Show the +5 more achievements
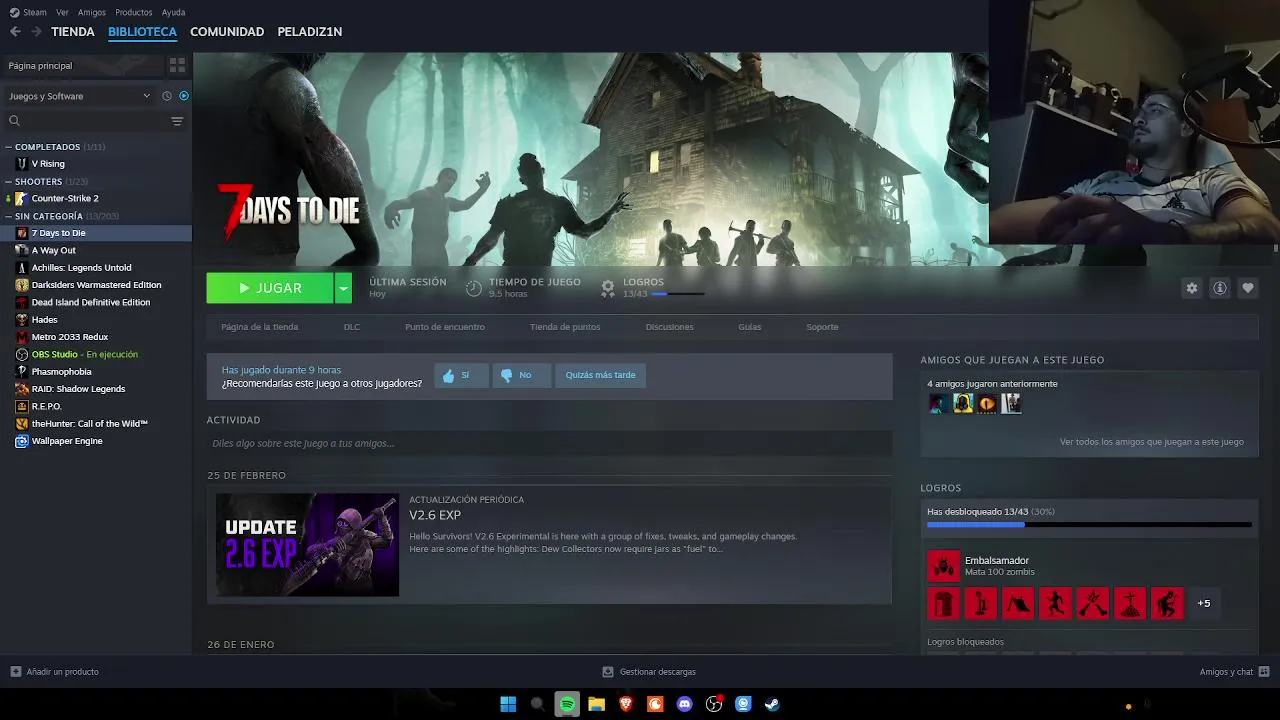 coord(1204,603)
